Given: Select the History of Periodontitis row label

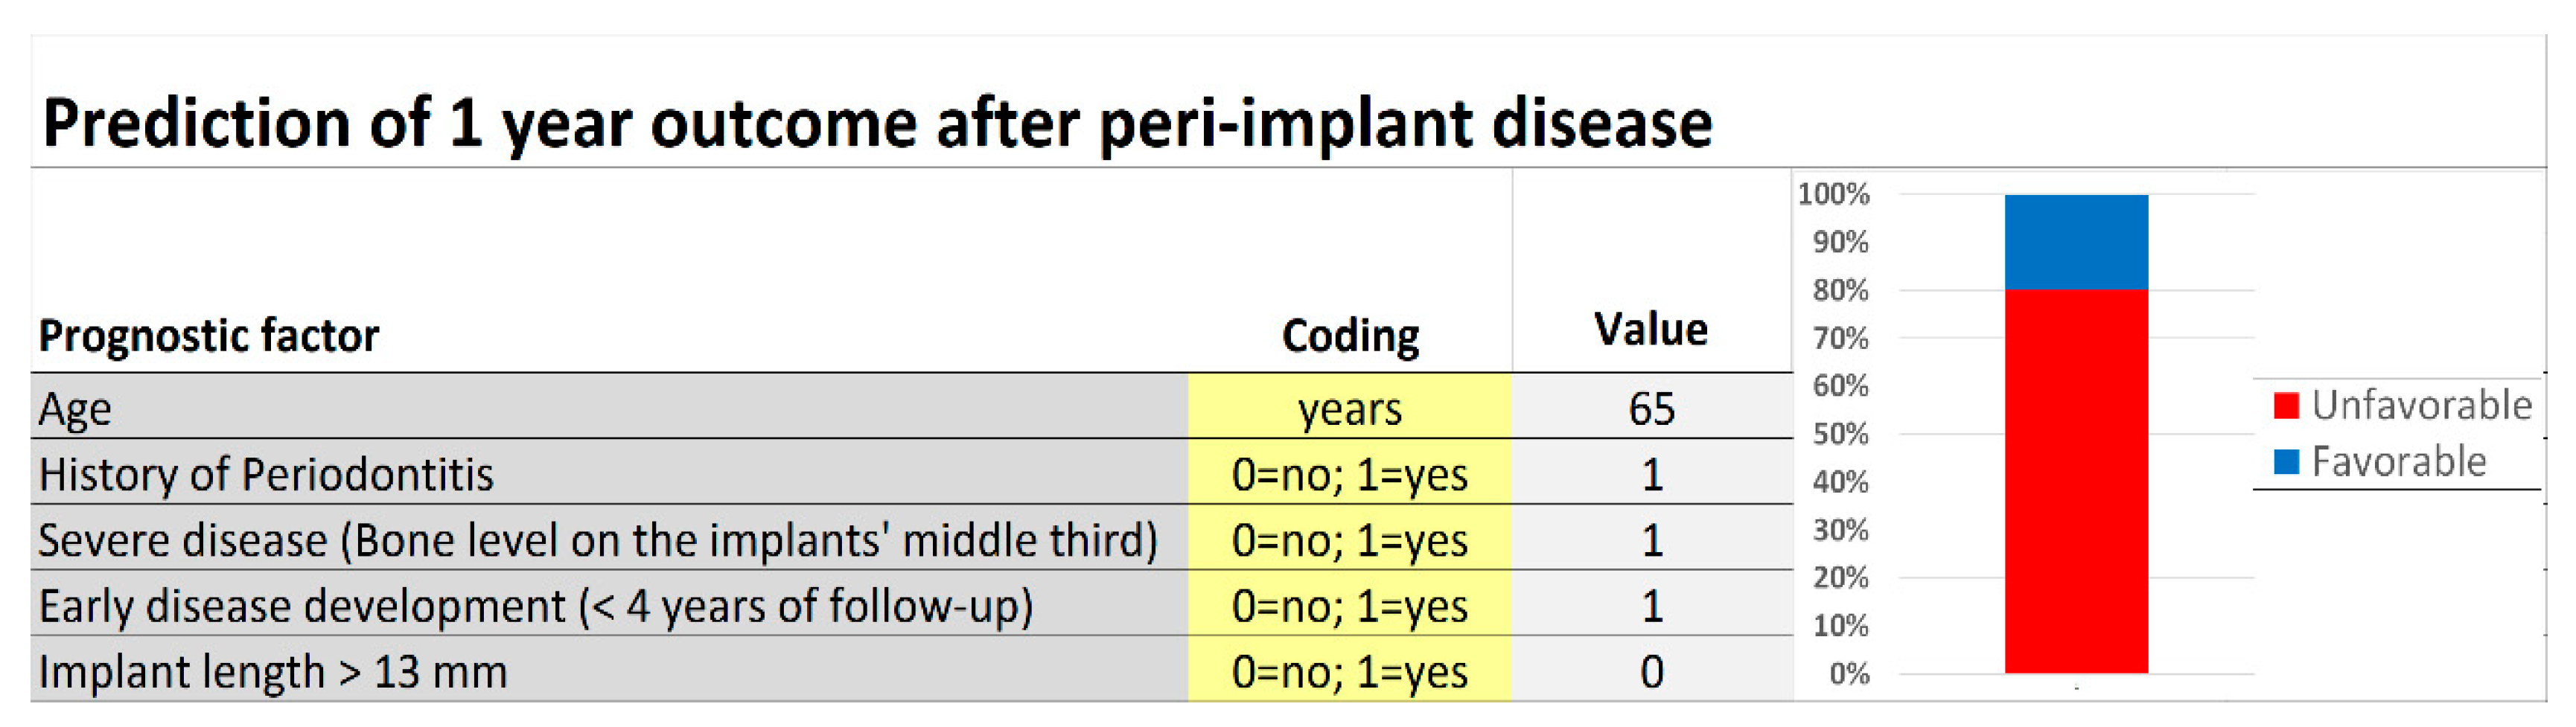Looking at the screenshot, I should (x=266, y=474).
